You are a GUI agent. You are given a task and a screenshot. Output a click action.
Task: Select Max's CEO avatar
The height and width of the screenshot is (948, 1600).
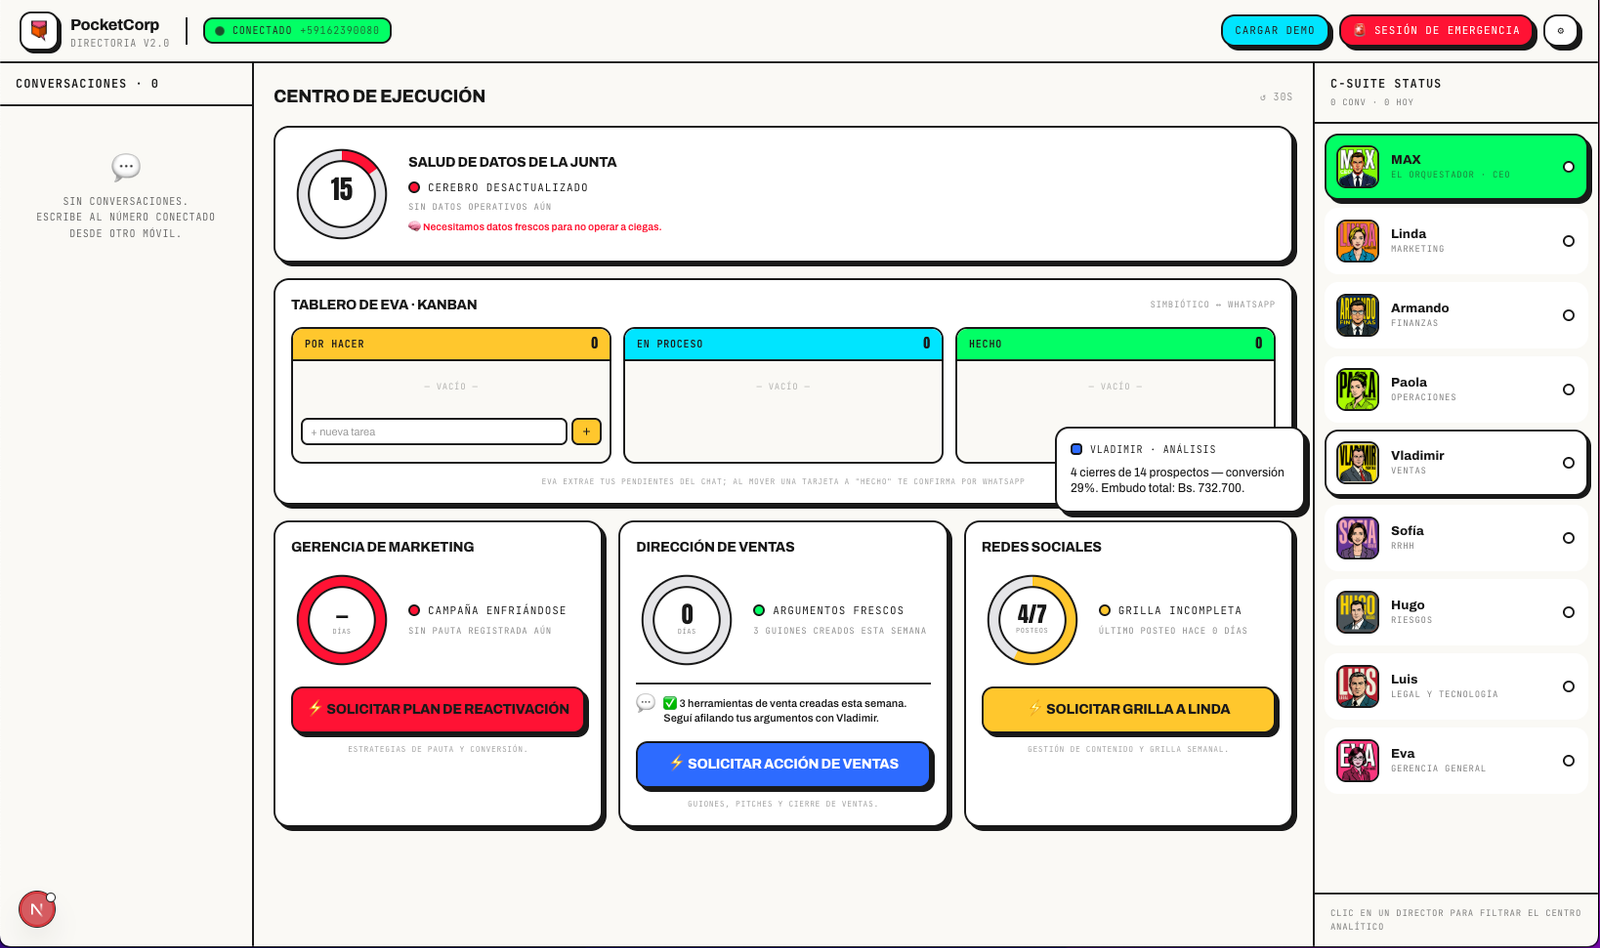click(1357, 167)
